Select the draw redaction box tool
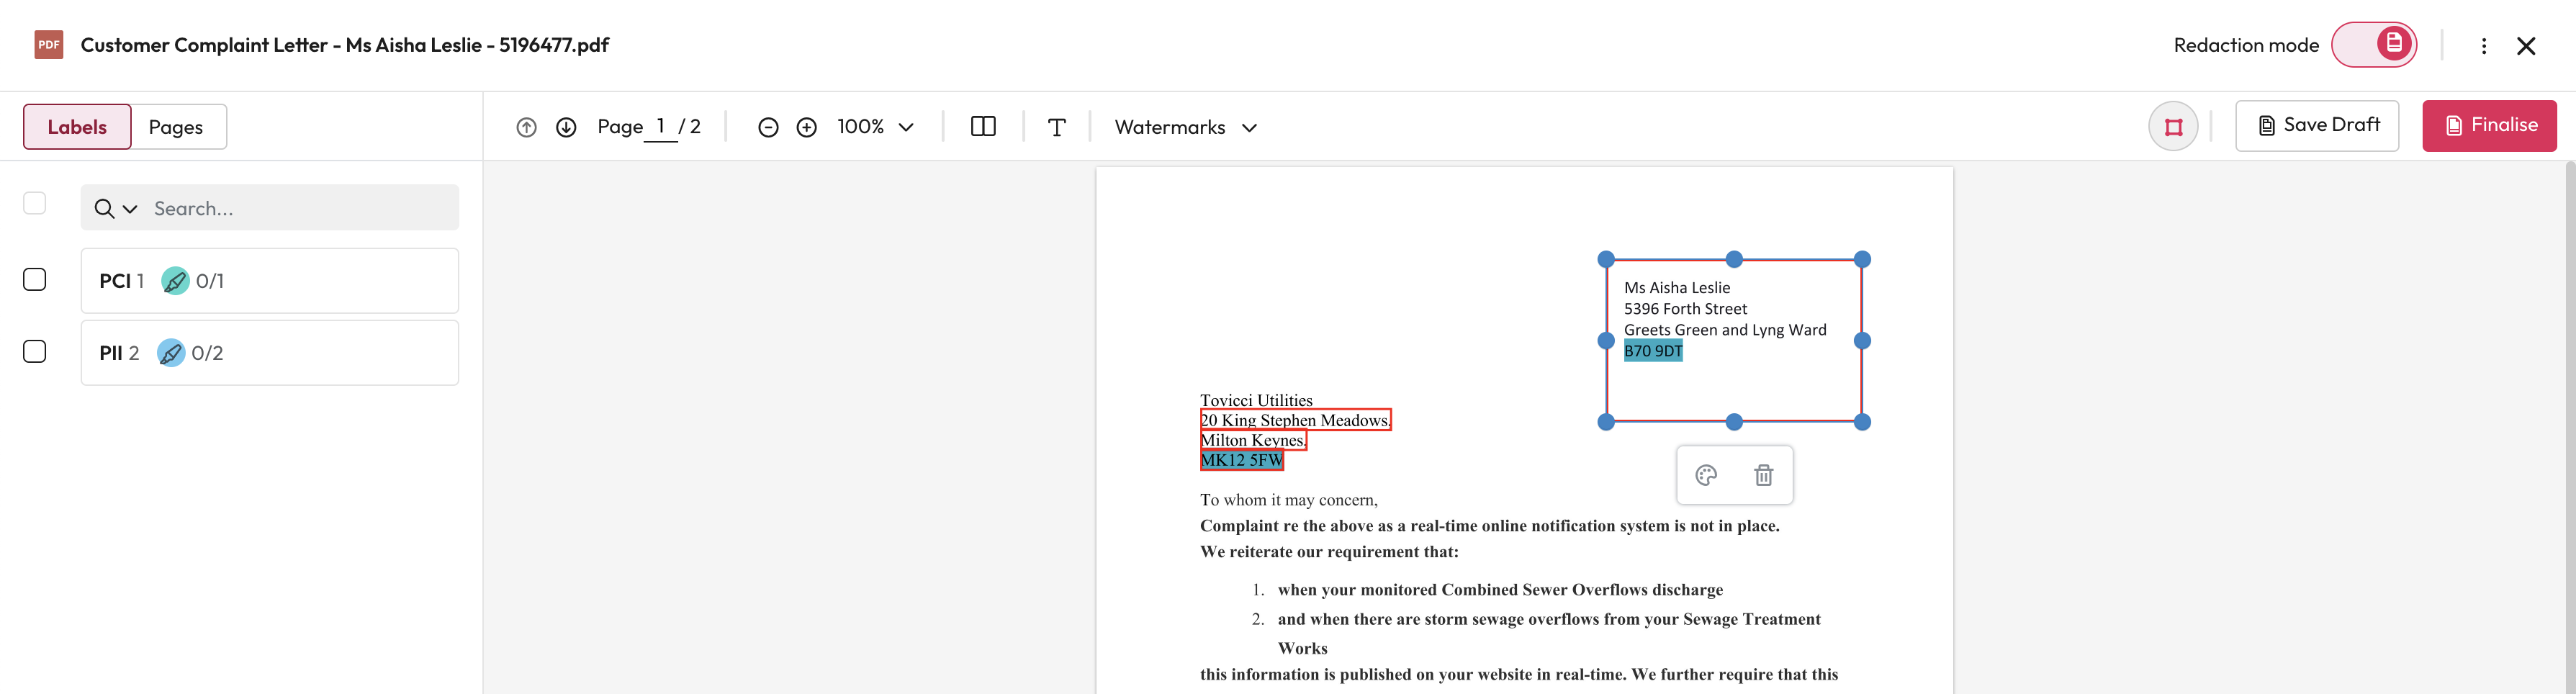Viewport: 2576px width, 694px height. pyautogui.click(x=2173, y=127)
